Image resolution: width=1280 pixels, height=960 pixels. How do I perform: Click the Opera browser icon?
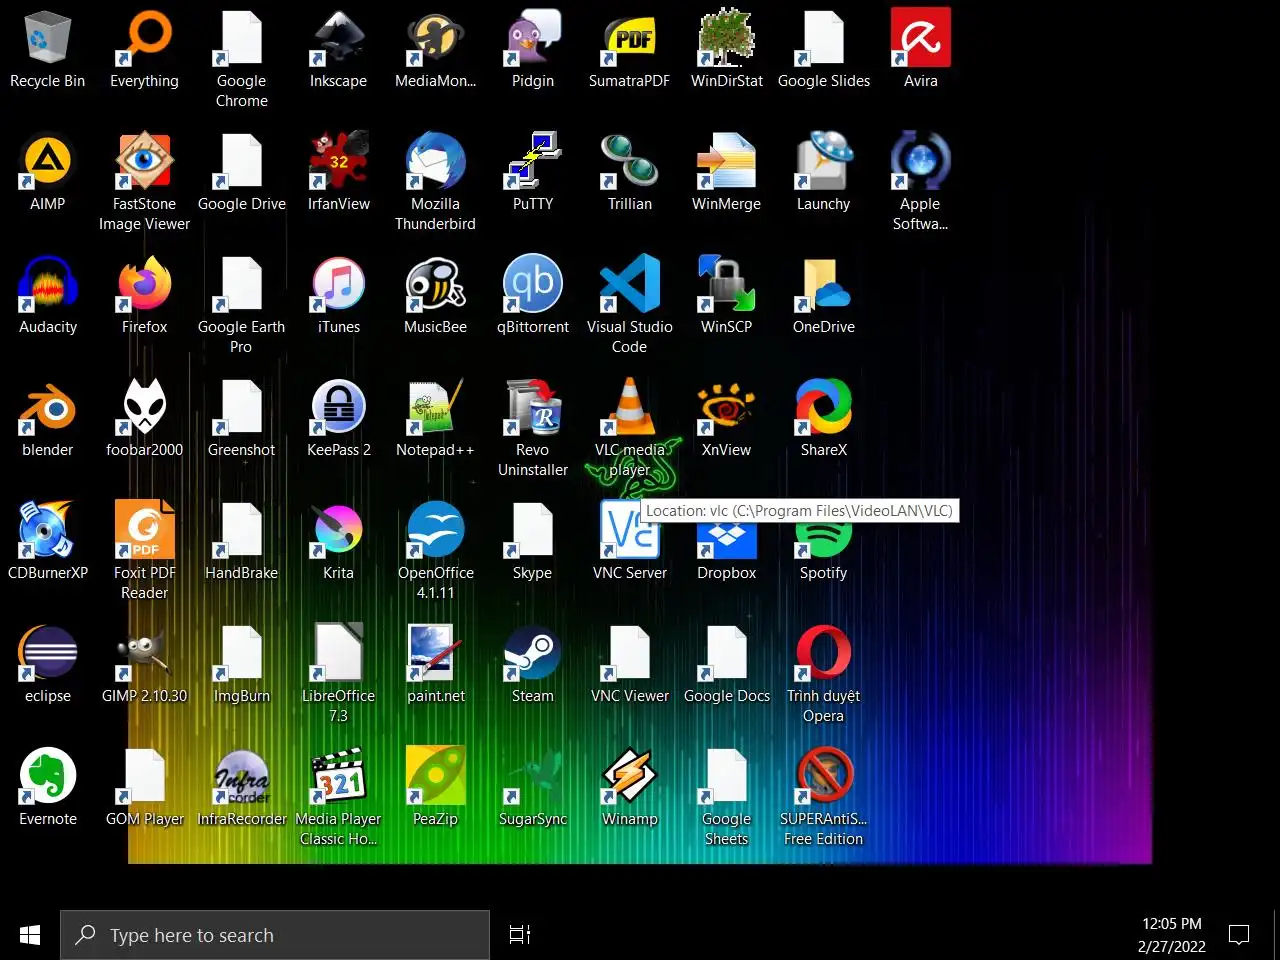point(823,653)
